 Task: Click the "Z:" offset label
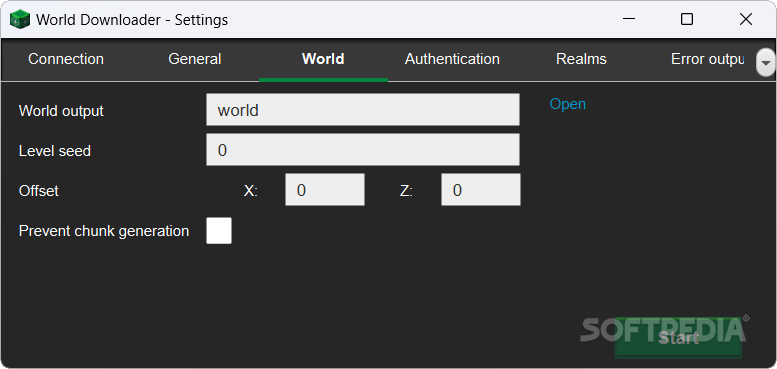[x=406, y=191]
